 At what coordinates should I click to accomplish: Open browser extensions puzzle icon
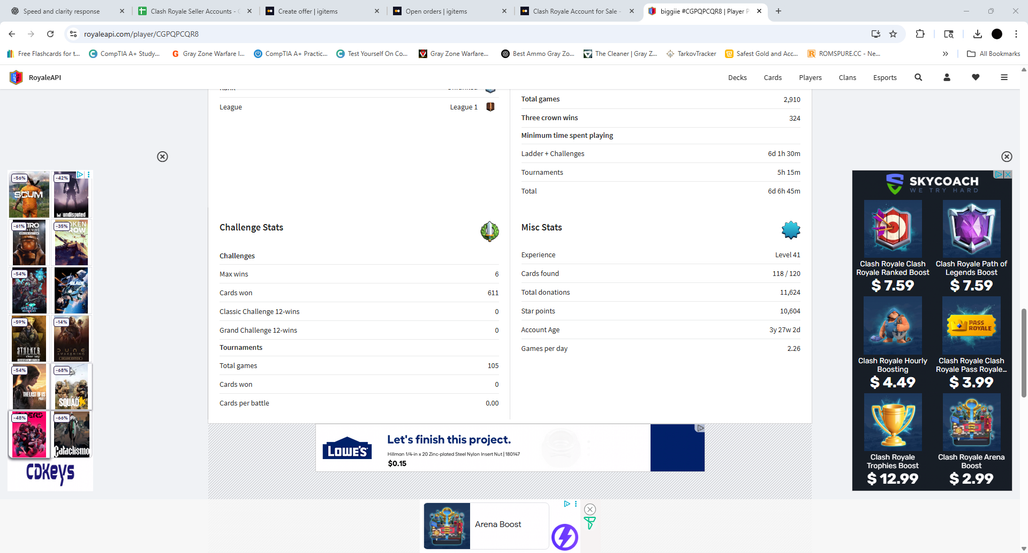pos(920,33)
